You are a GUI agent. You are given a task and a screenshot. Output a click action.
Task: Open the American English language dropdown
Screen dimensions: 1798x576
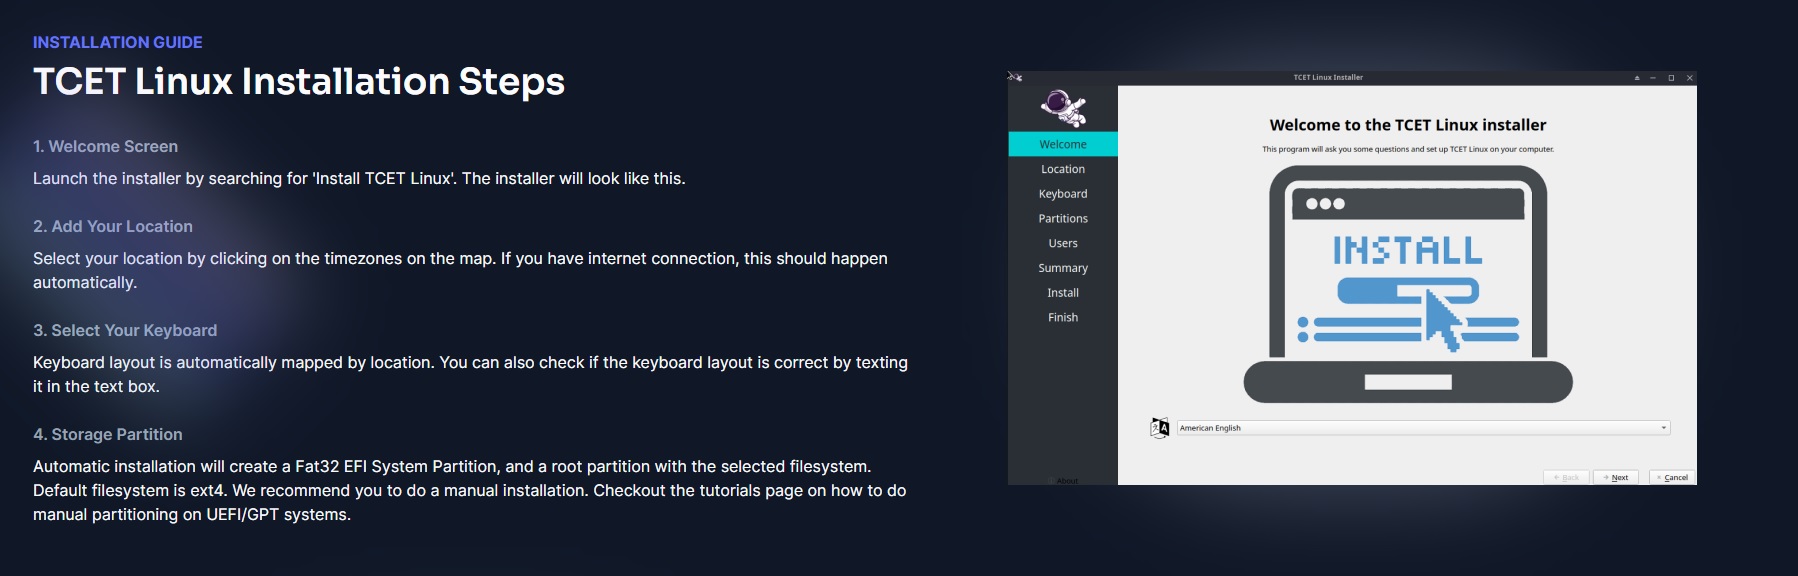[1422, 428]
